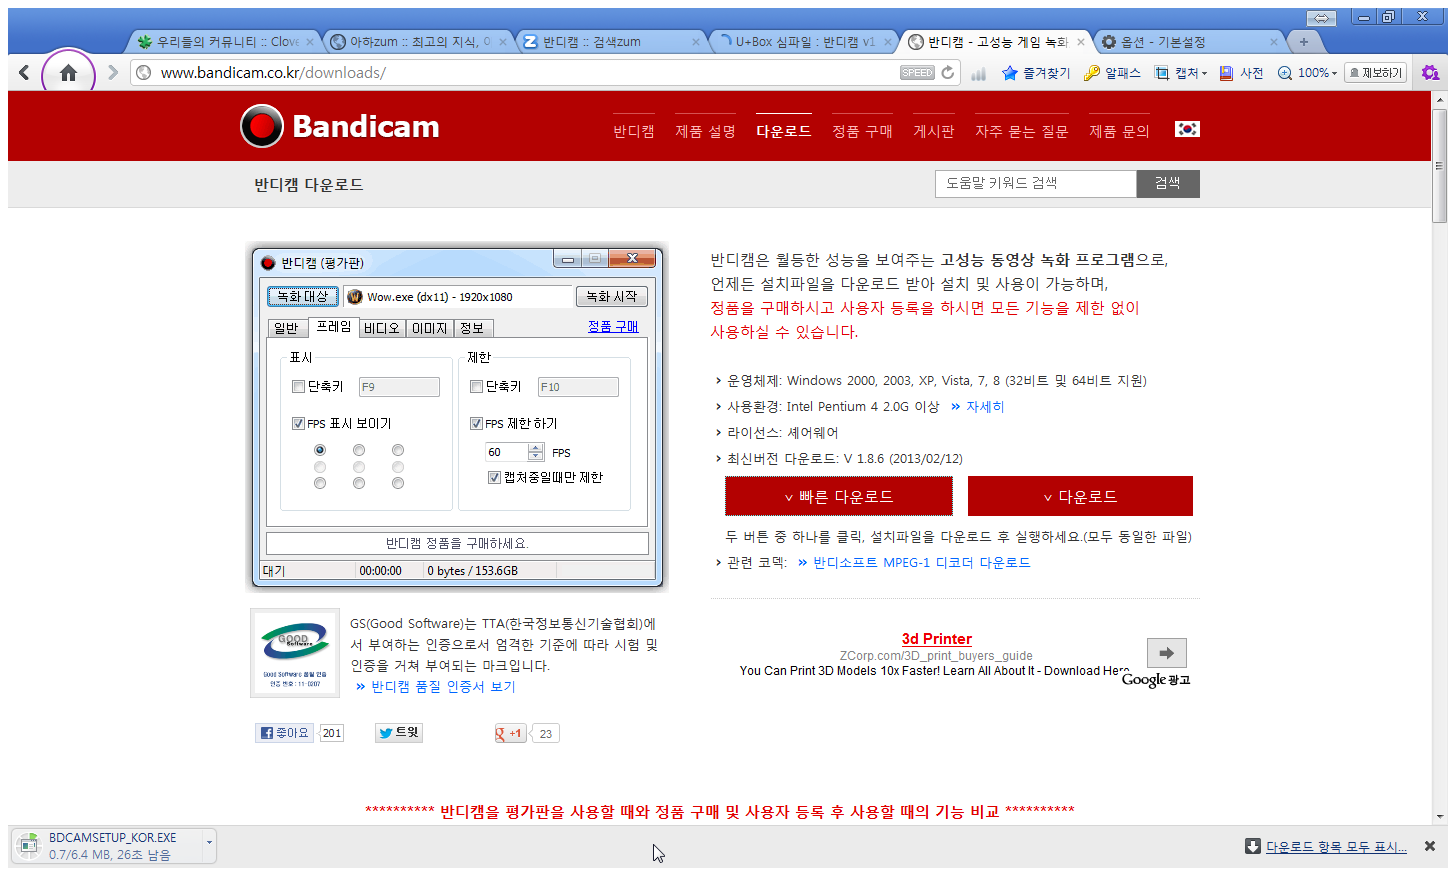Click the red 빠른 다운로드 button

click(838, 497)
